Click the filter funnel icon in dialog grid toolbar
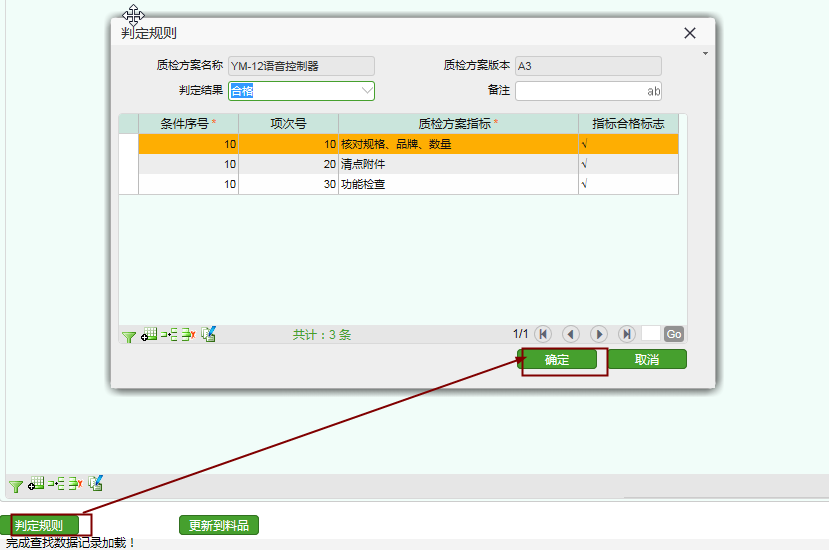 (128, 336)
